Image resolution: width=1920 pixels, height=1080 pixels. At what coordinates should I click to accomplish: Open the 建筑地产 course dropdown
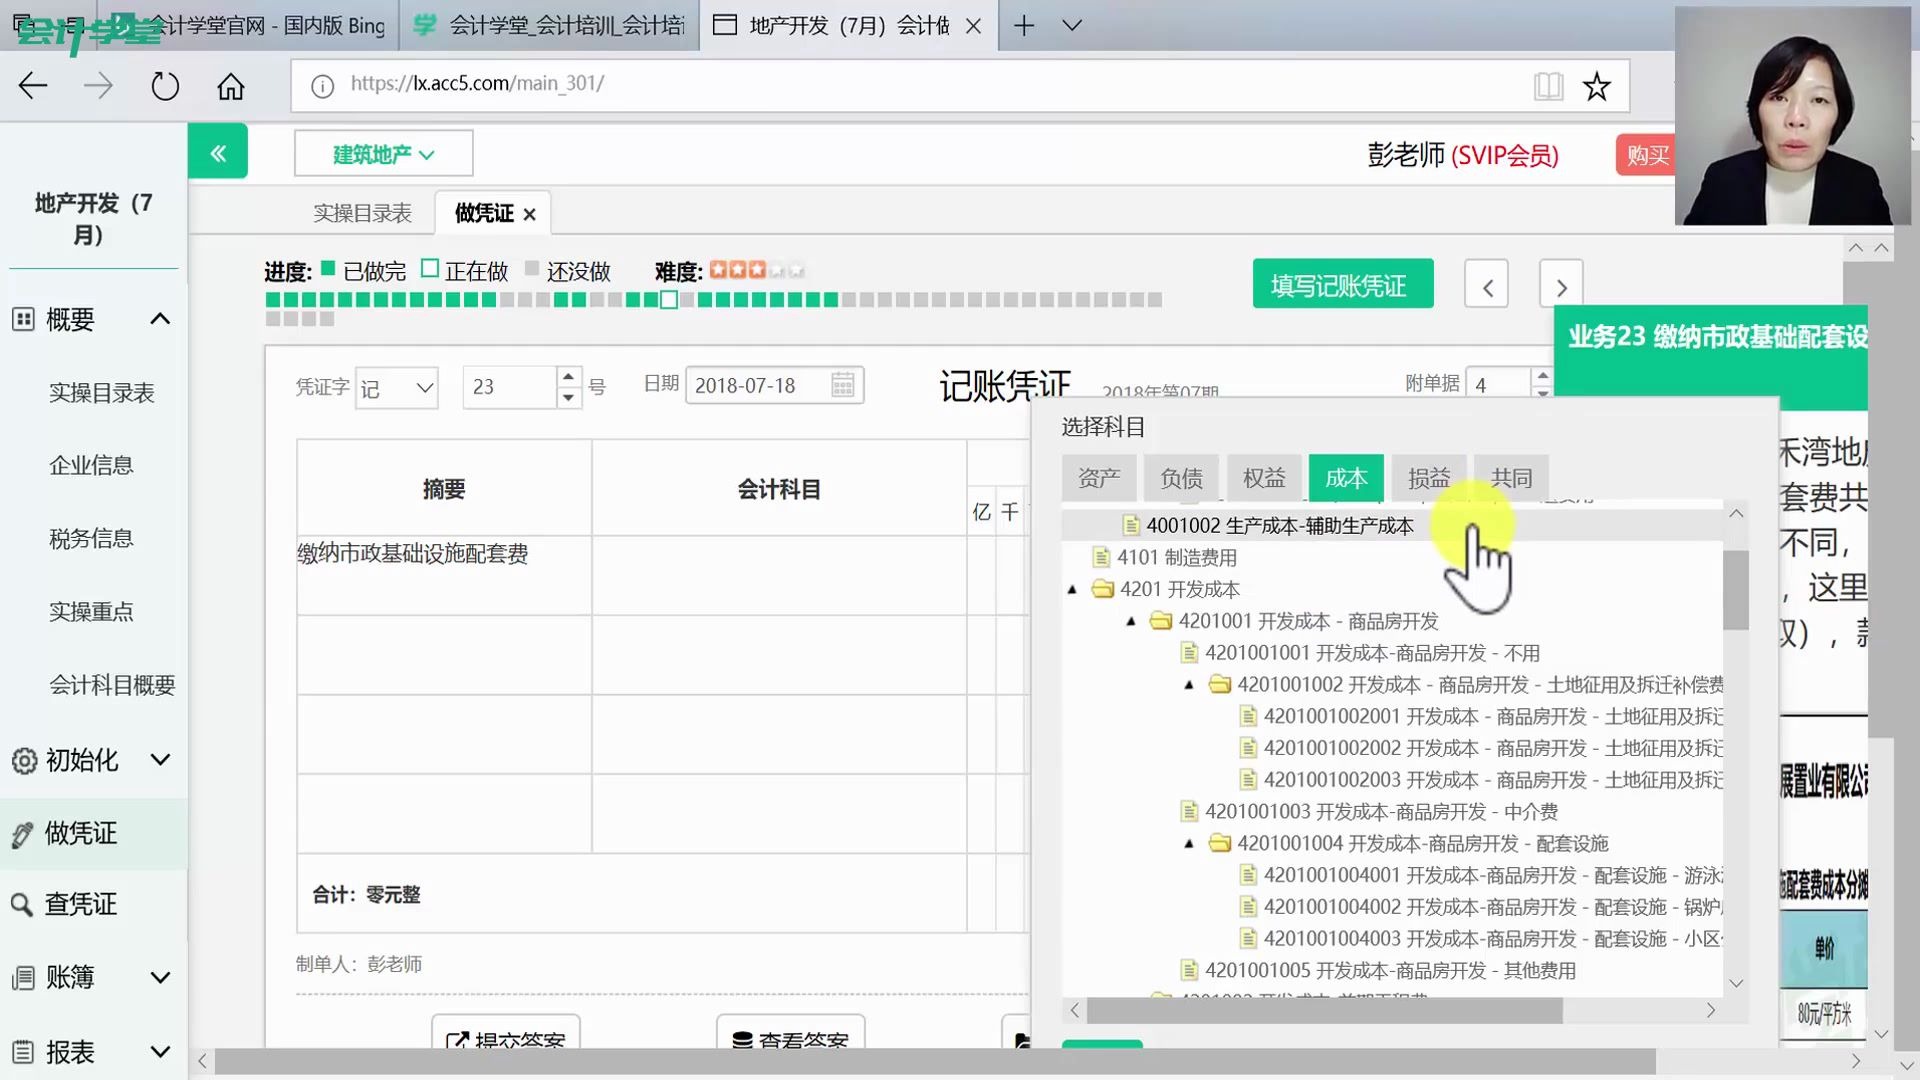tap(383, 152)
